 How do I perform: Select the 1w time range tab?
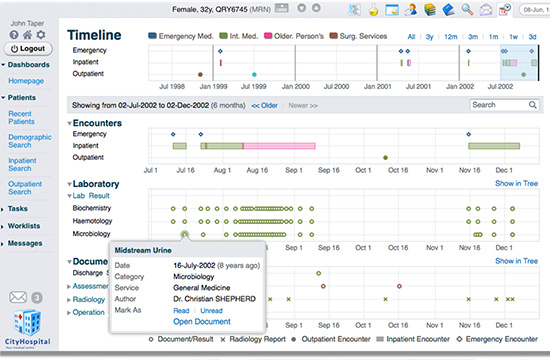tap(514, 36)
